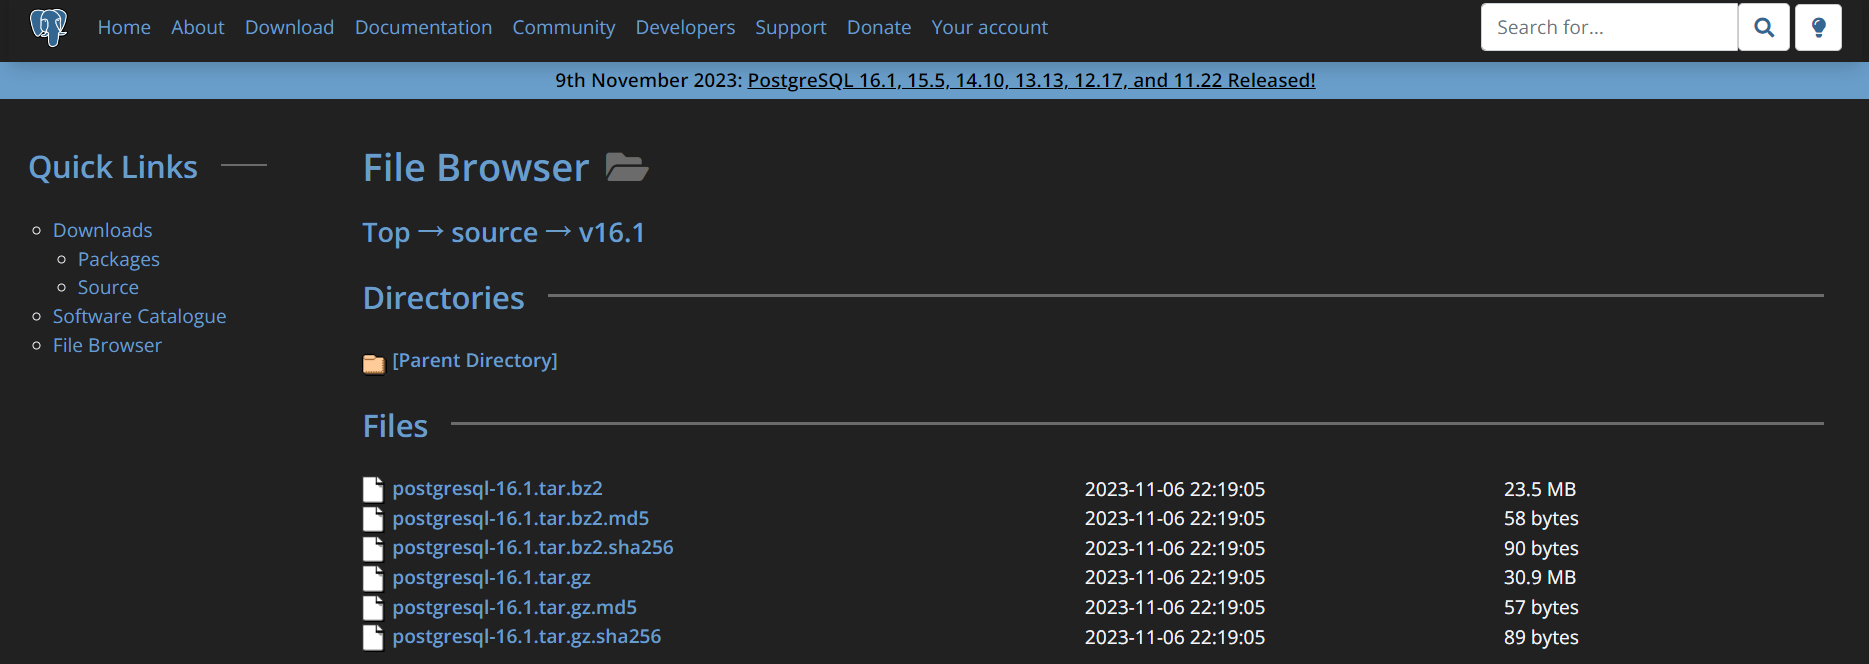Open the Documentation menu item
Viewport: 1869px width, 664px height.
coord(423,27)
